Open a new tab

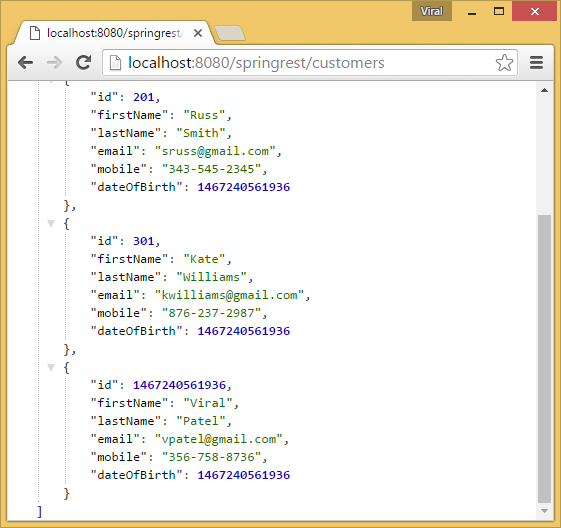230,33
